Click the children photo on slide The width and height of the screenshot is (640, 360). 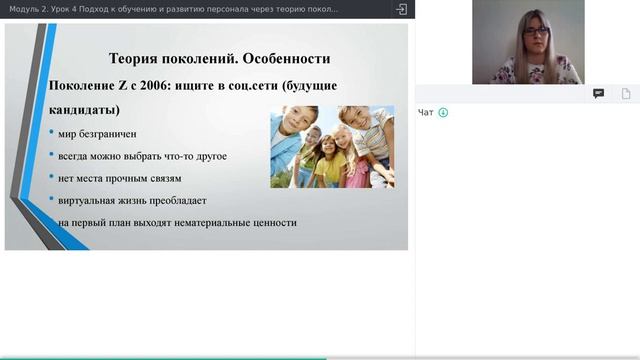click(332, 147)
